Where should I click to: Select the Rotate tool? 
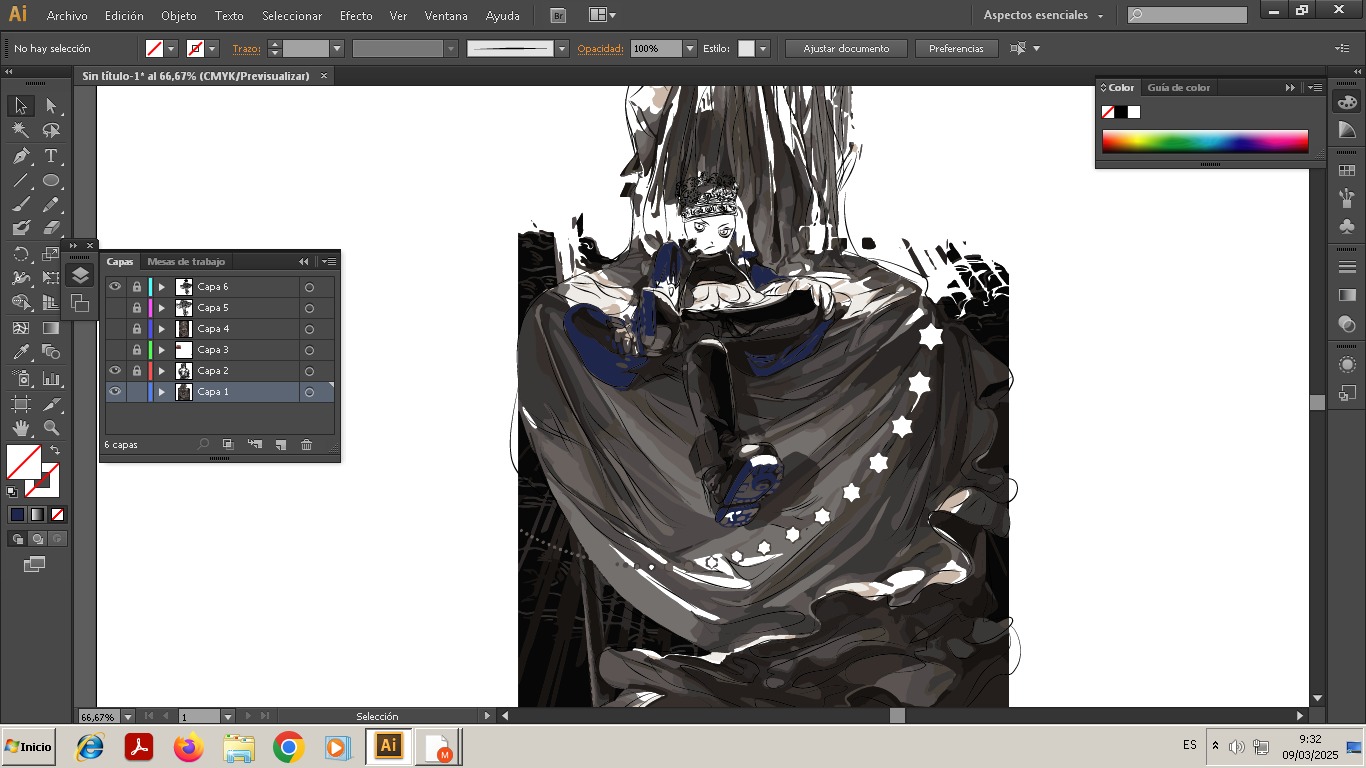point(20,254)
